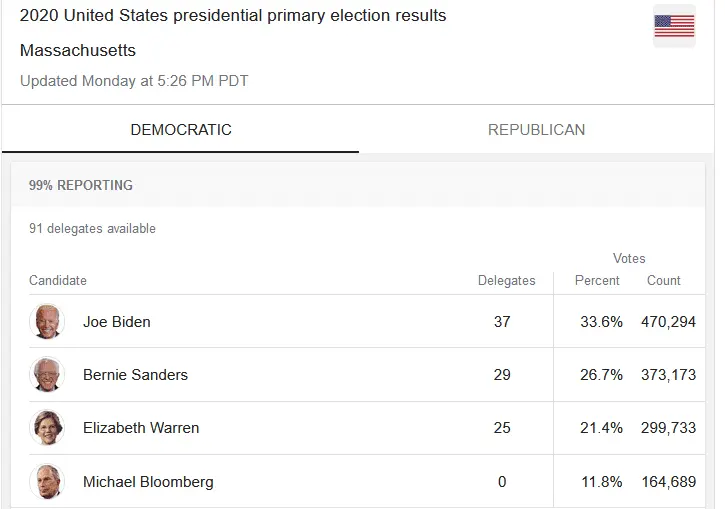This screenshot has height=509, width=725.
Task: Switch to the Republican tab
Action: coord(536,130)
